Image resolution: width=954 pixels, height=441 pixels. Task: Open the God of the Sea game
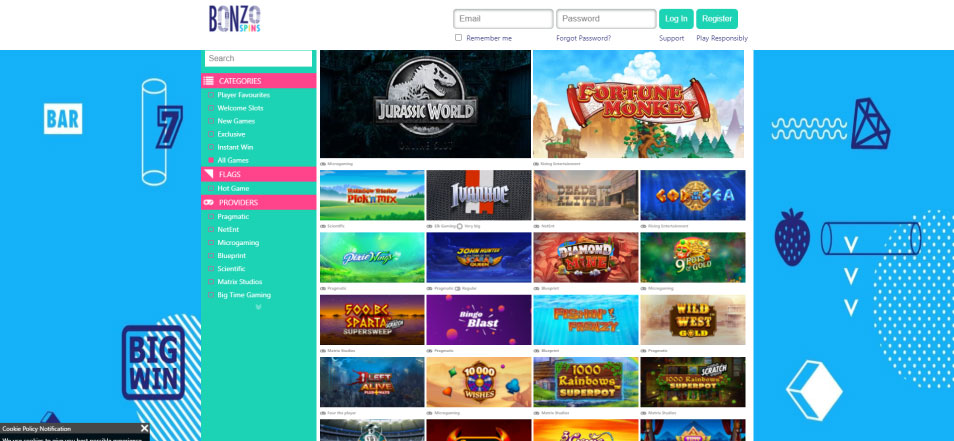[x=693, y=195]
